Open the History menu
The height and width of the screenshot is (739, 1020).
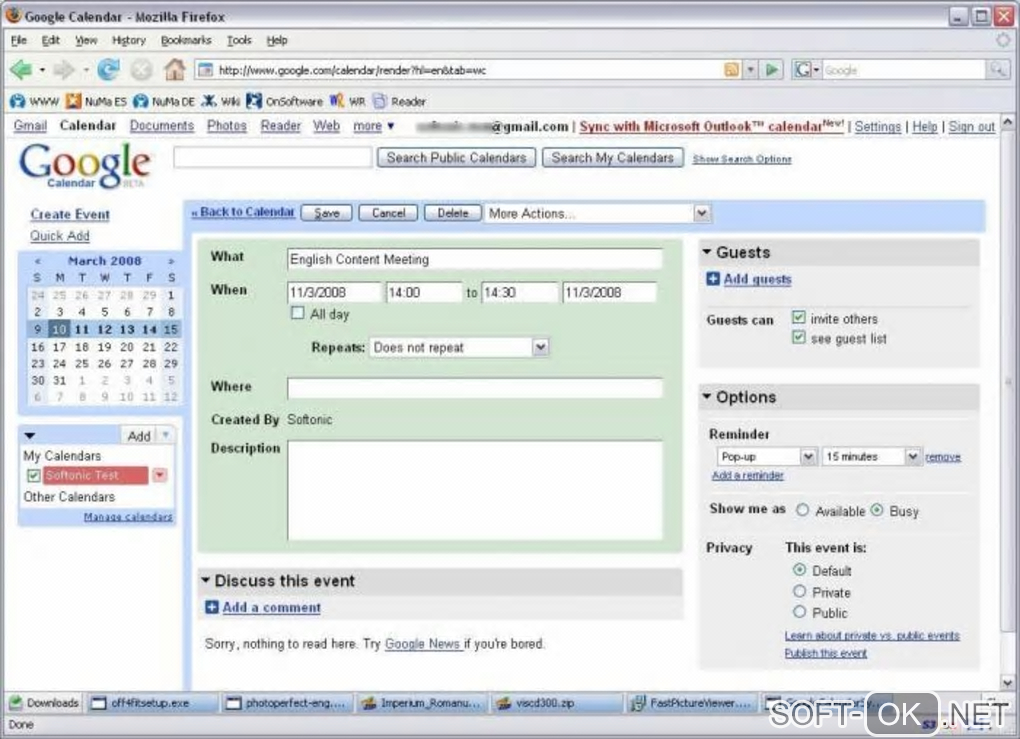(x=129, y=40)
